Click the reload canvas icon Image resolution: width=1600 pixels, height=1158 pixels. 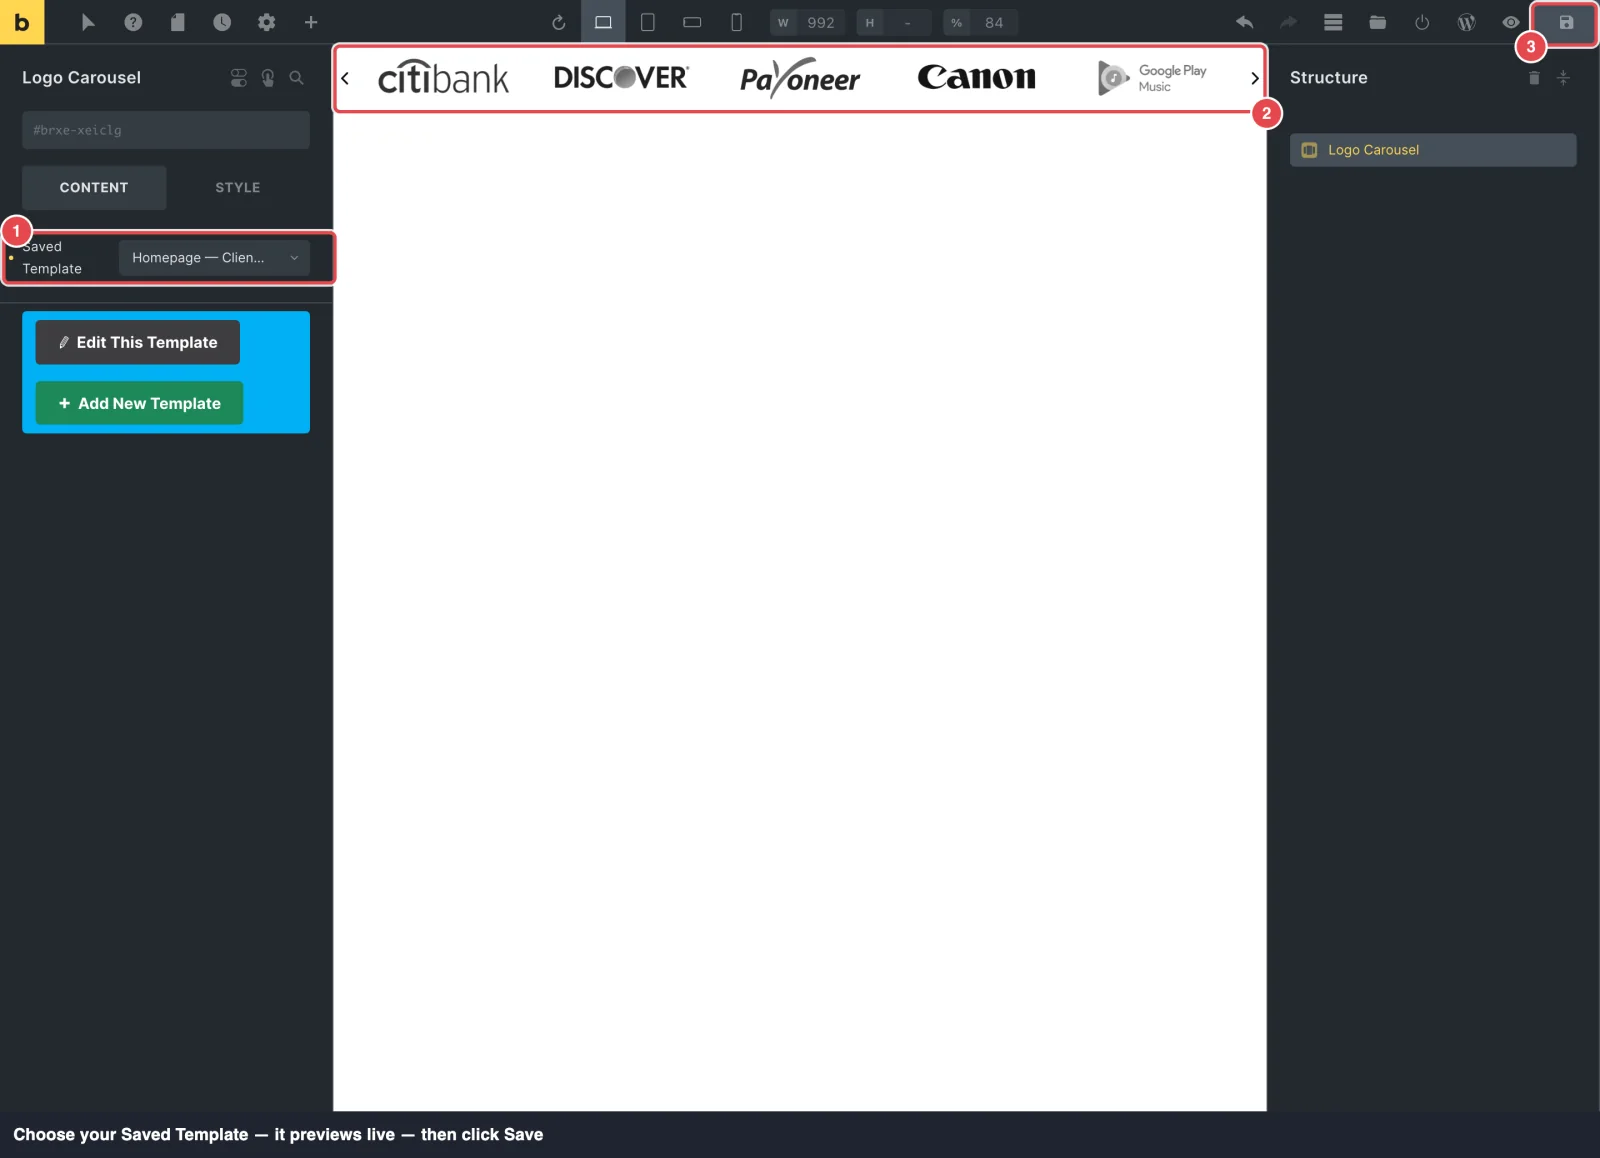point(559,22)
